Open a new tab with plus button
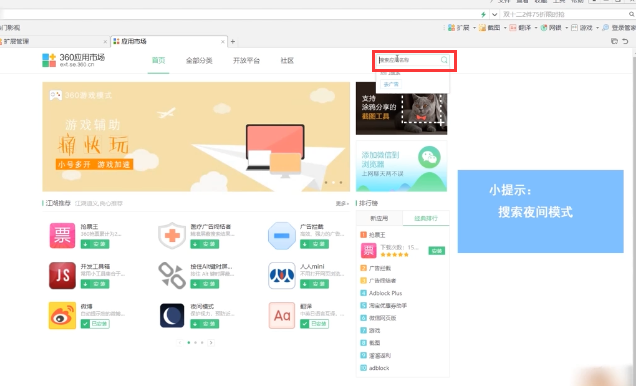 pyautogui.click(x=233, y=41)
